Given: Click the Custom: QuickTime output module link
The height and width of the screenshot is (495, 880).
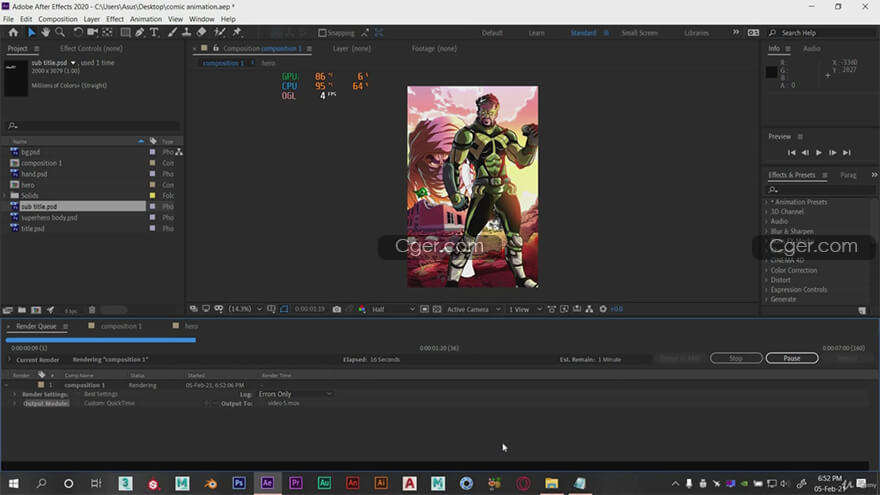Looking at the screenshot, I should (x=109, y=404).
